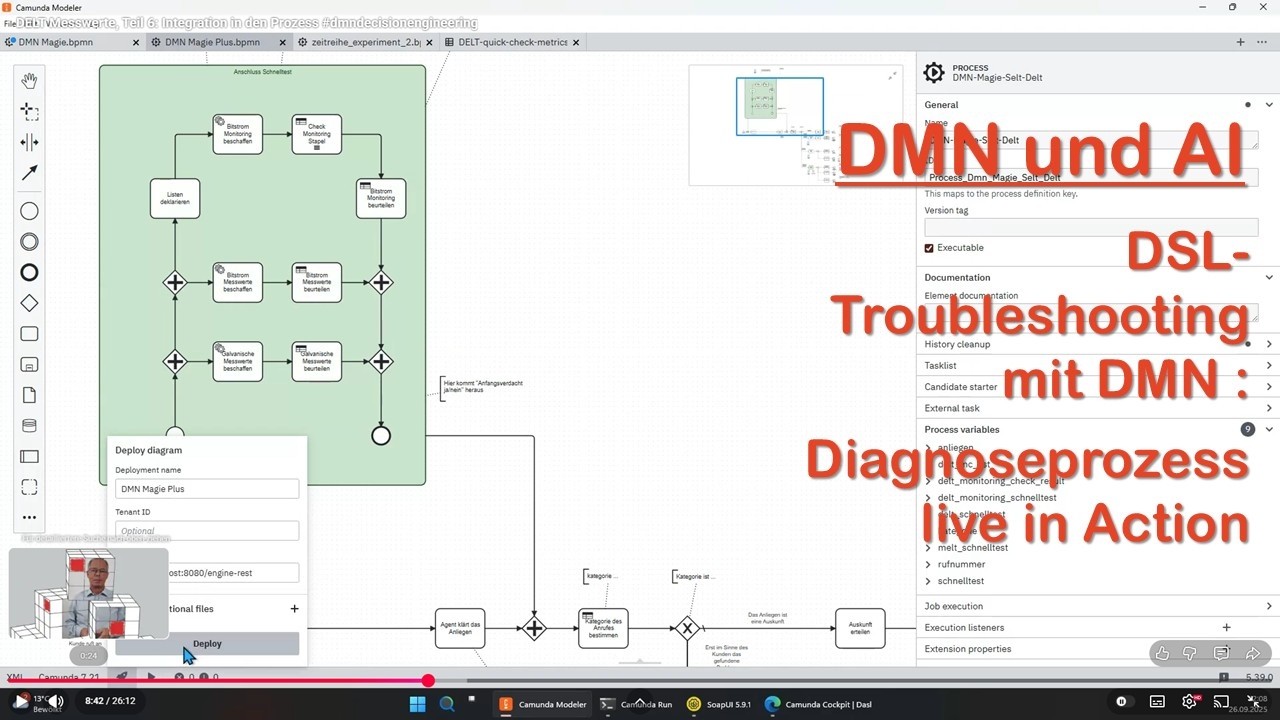This screenshot has width=1280, height=720.
Task: Dislike the video with thumbs down
Action: tap(1190, 653)
